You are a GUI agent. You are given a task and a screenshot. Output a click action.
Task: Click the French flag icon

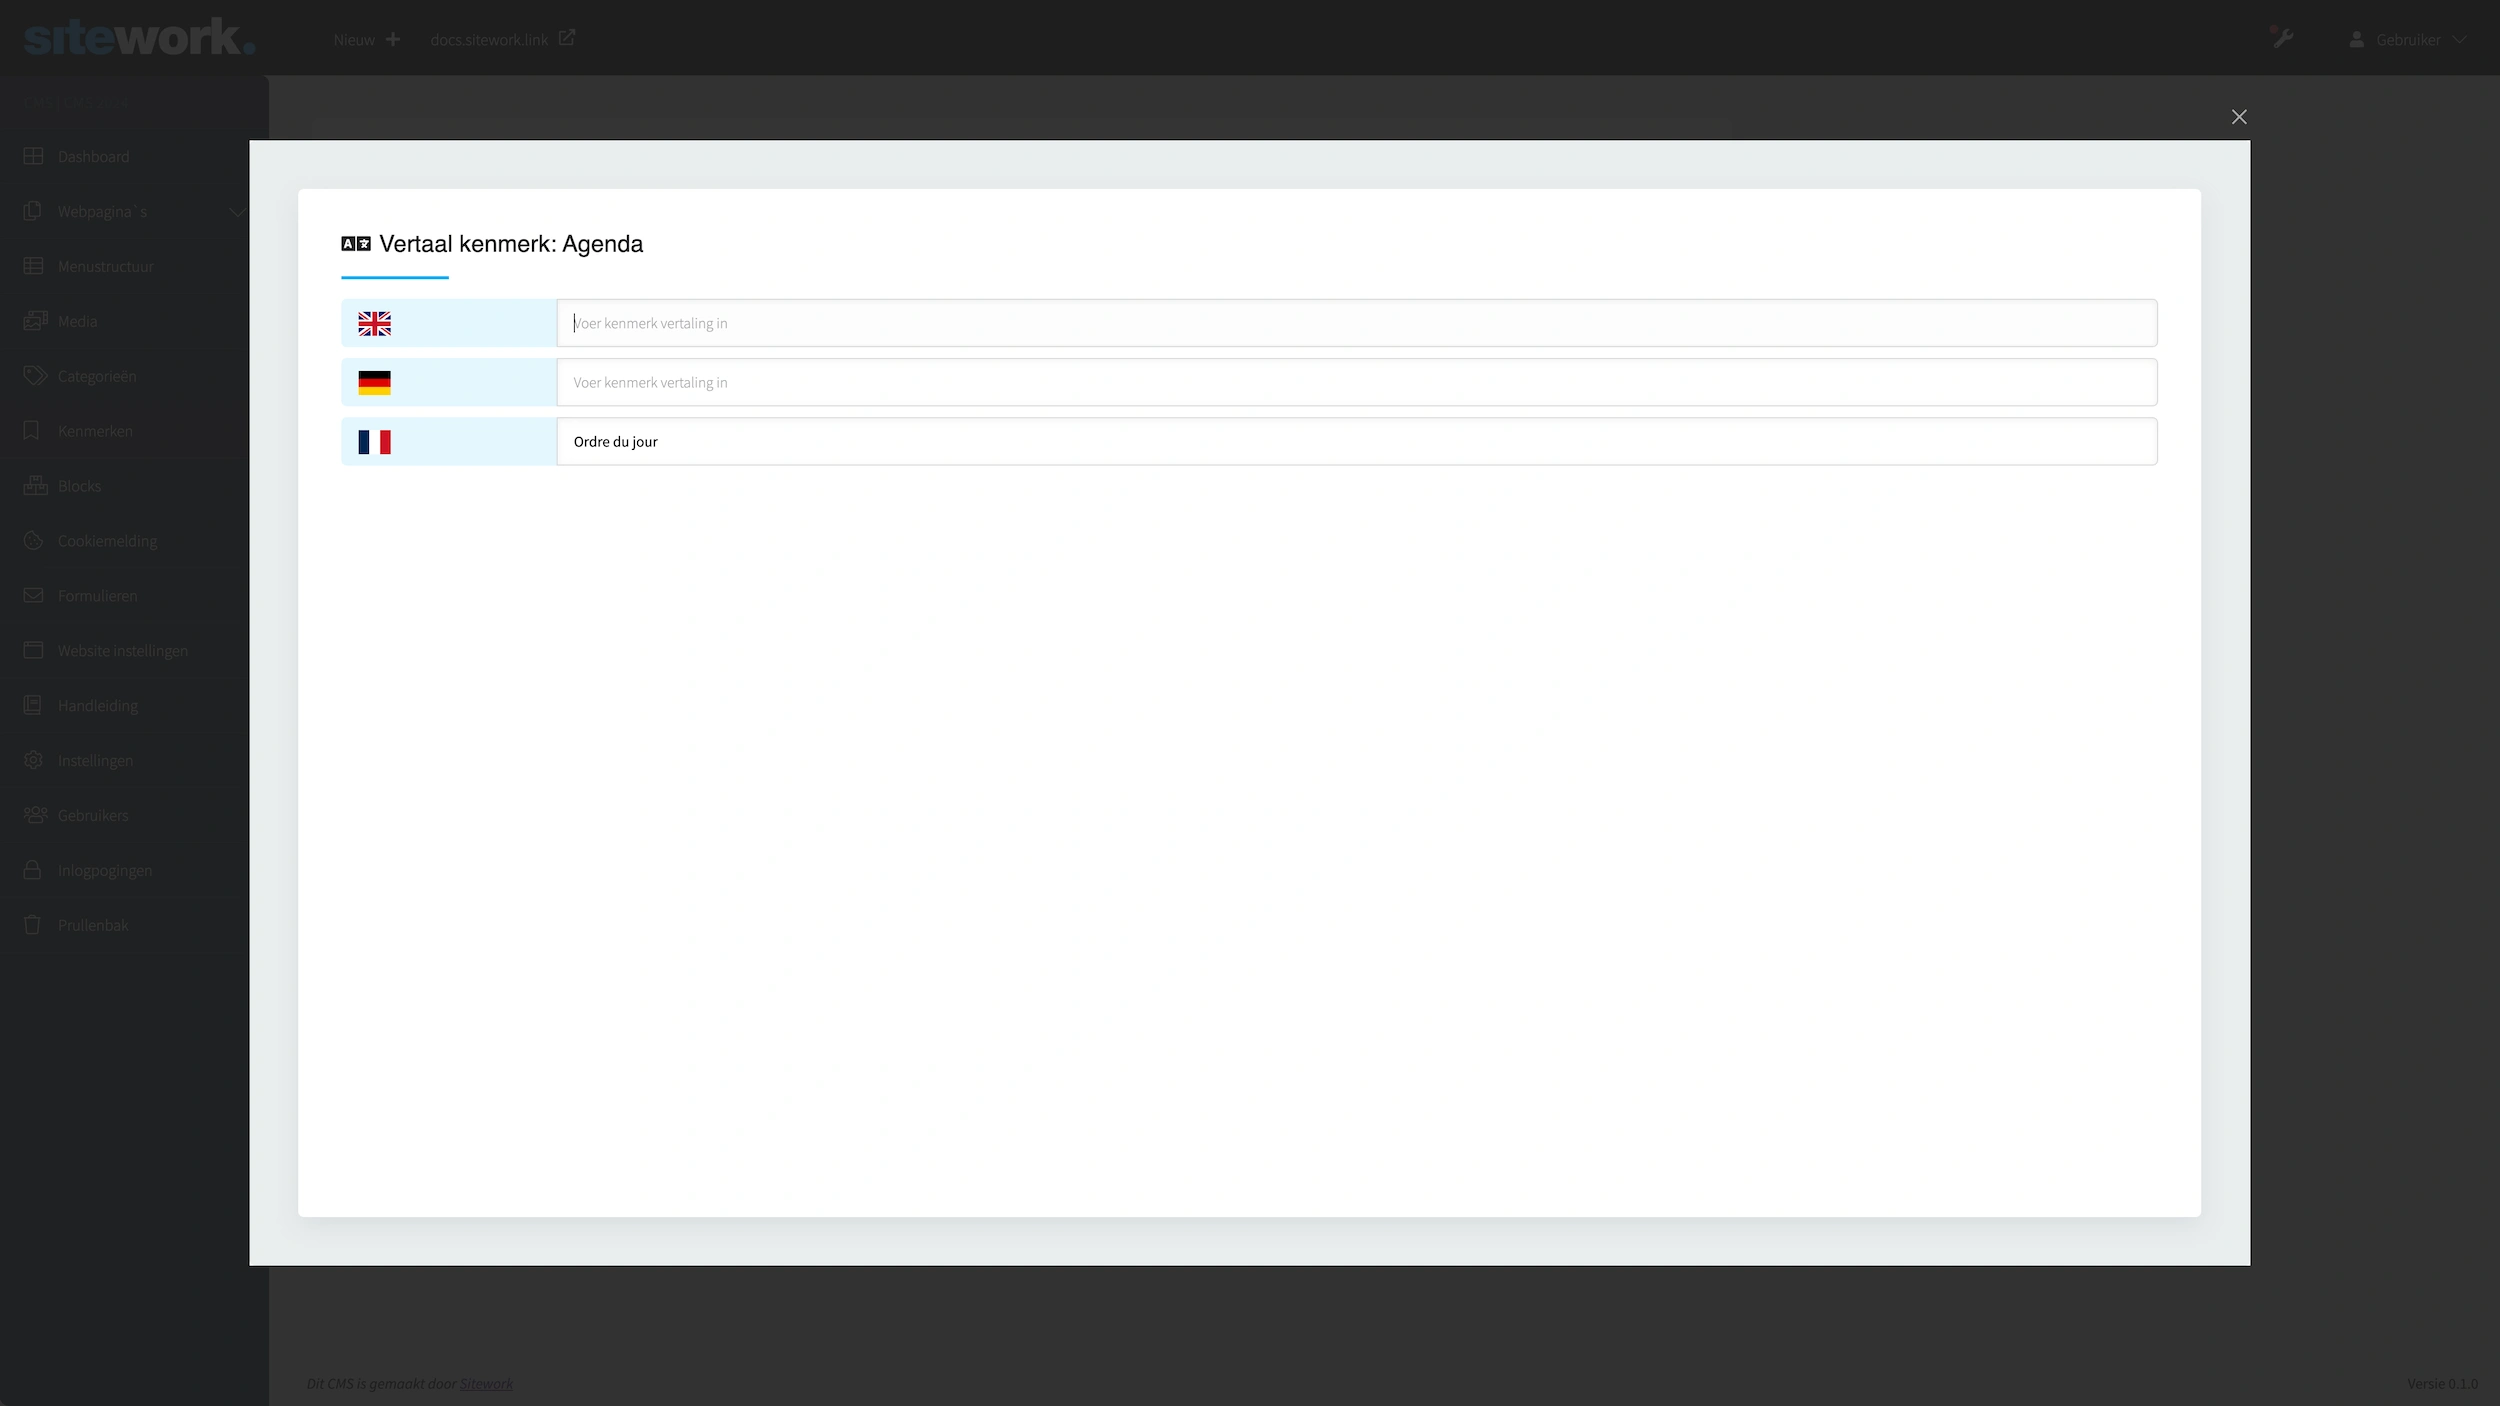click(x=374, y=441)
